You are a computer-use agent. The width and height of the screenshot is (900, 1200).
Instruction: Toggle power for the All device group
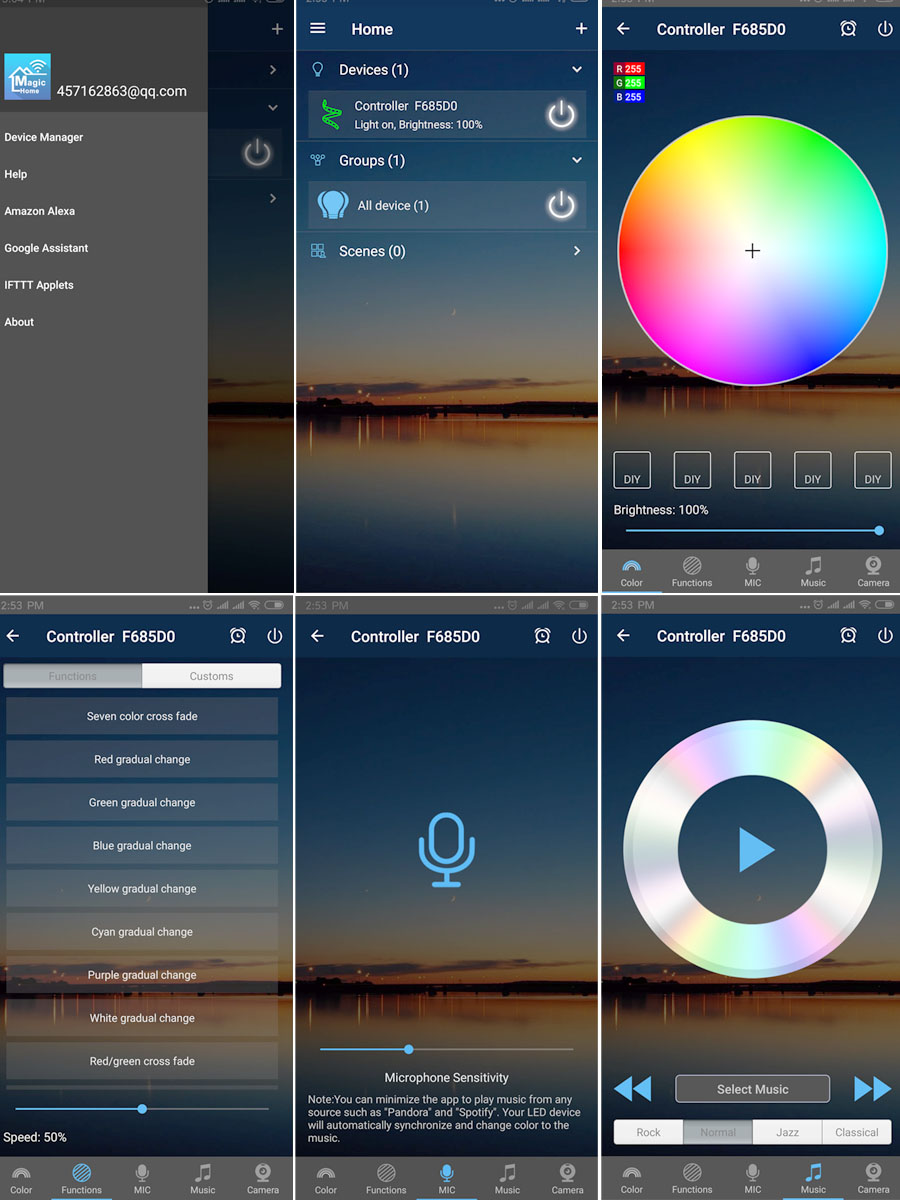pos(561,205)
